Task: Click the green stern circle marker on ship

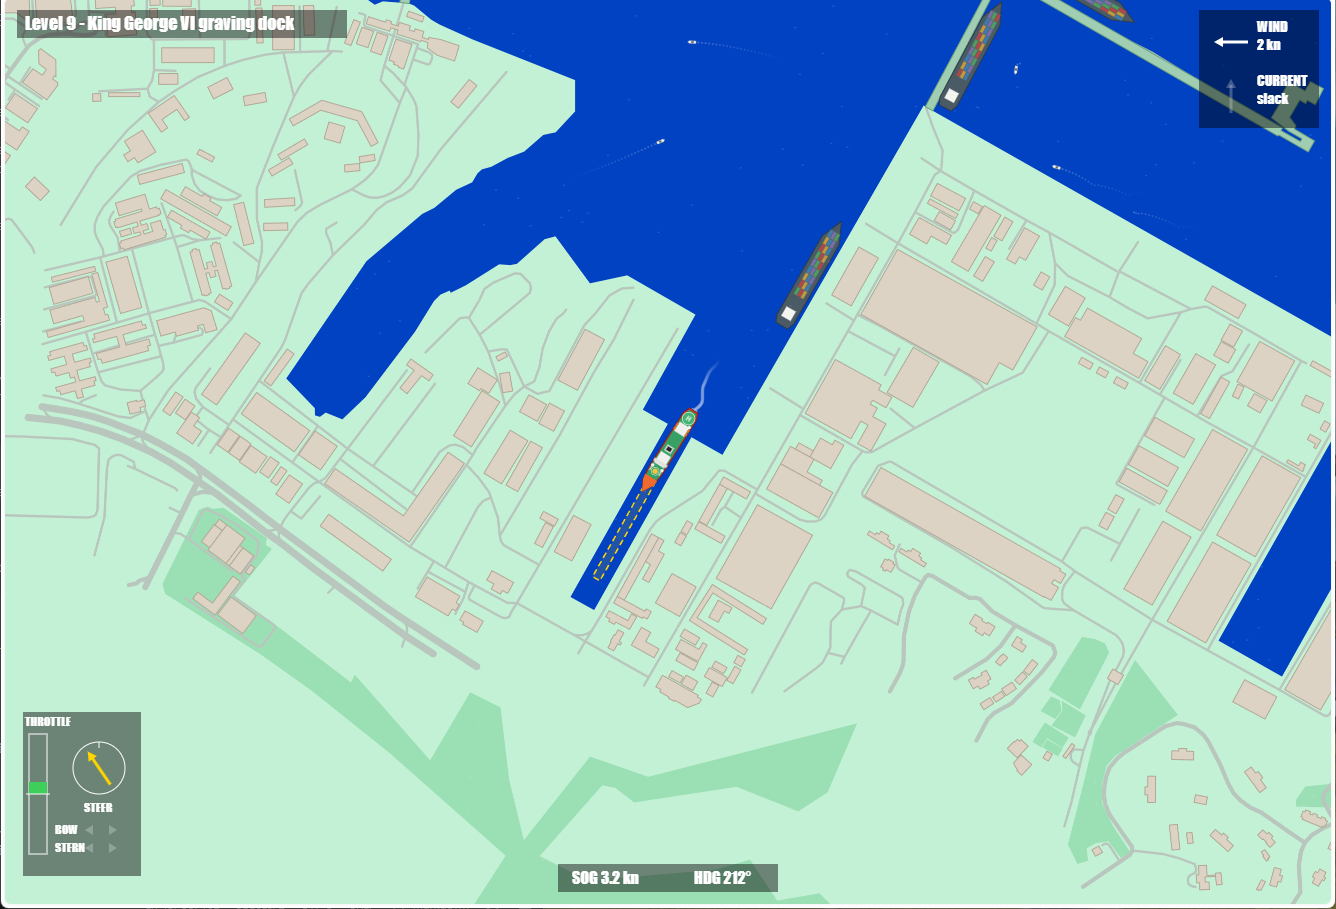Action: tap(688, 418)
